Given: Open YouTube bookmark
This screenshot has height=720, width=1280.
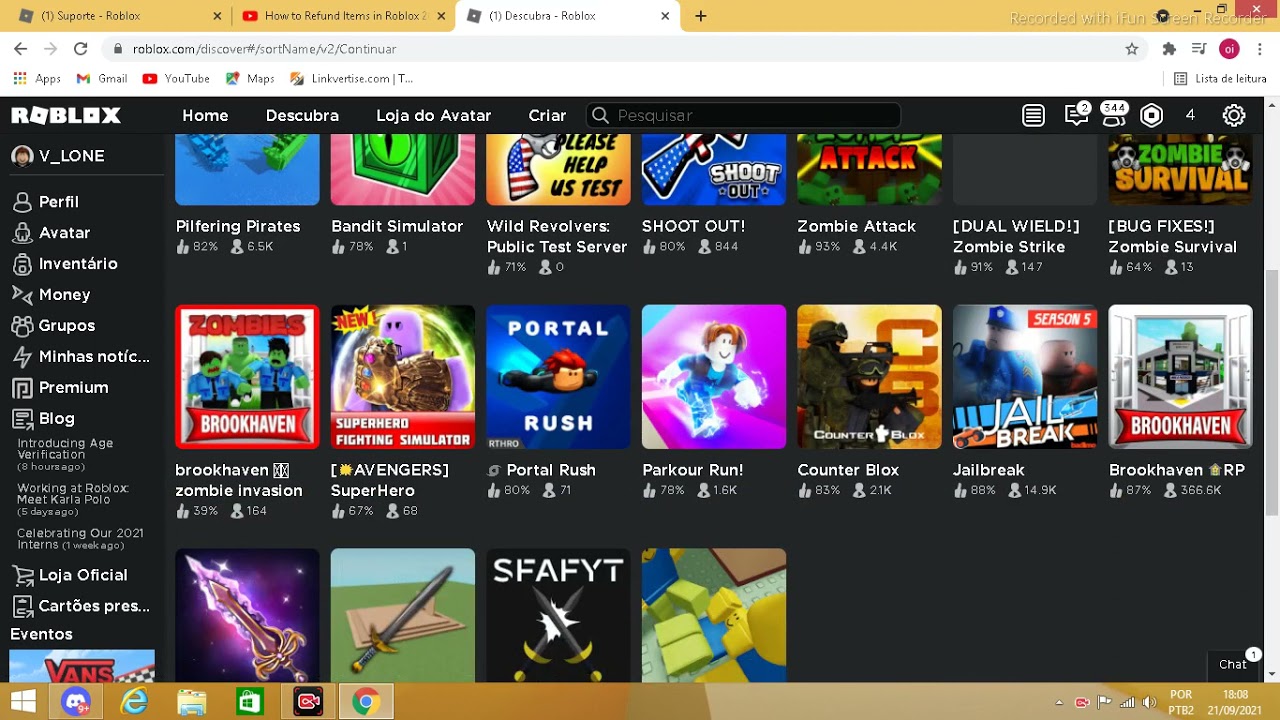Looking at the screenshot, I should click(176, 79).
